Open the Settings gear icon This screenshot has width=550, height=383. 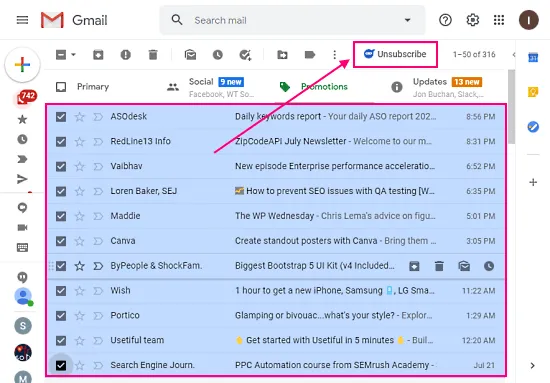pyautogui.click(x=472, y=20)
